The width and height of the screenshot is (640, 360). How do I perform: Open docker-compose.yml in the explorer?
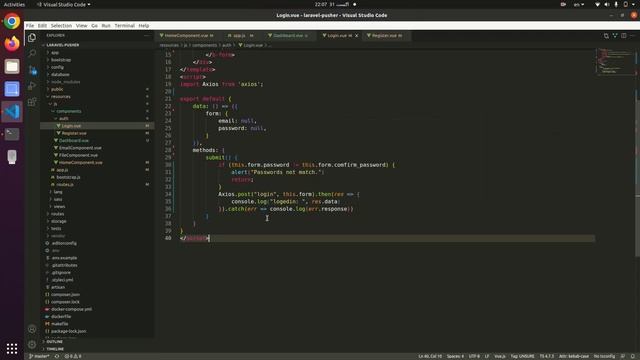click(x=71, y=309)
